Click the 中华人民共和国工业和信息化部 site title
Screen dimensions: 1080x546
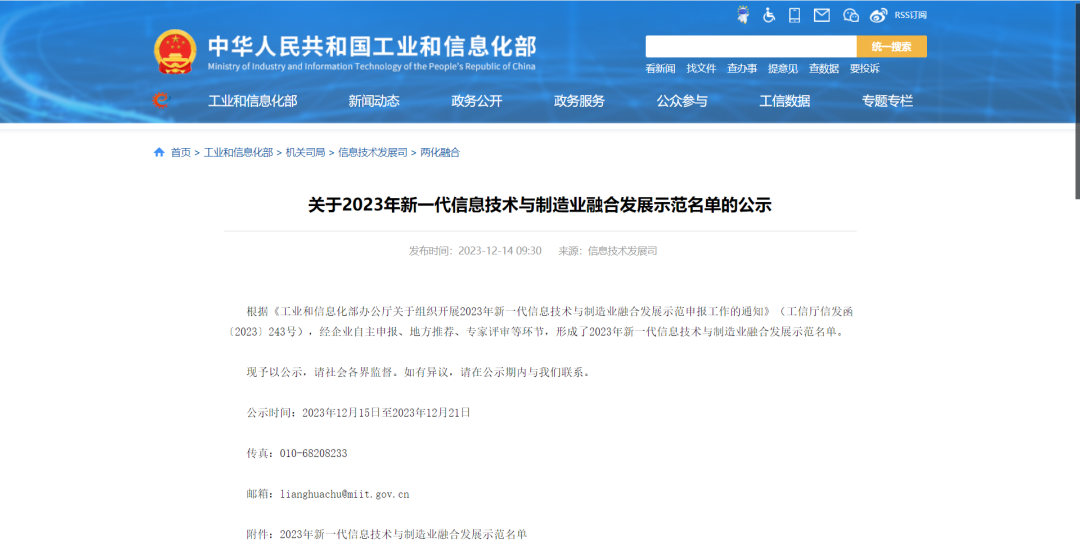[x=372, y=46]
